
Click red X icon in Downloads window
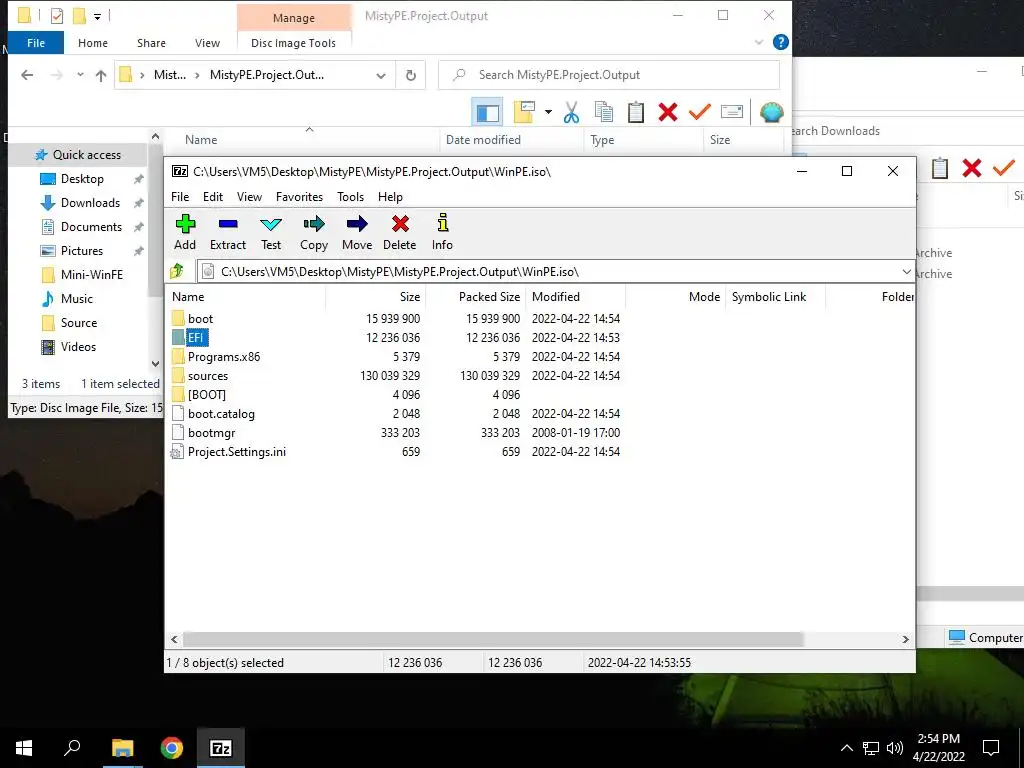click(972, 168)
